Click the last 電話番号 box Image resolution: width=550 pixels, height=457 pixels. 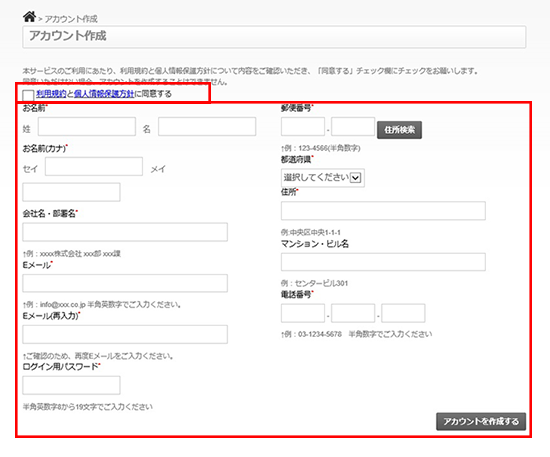tap(403, 313)
